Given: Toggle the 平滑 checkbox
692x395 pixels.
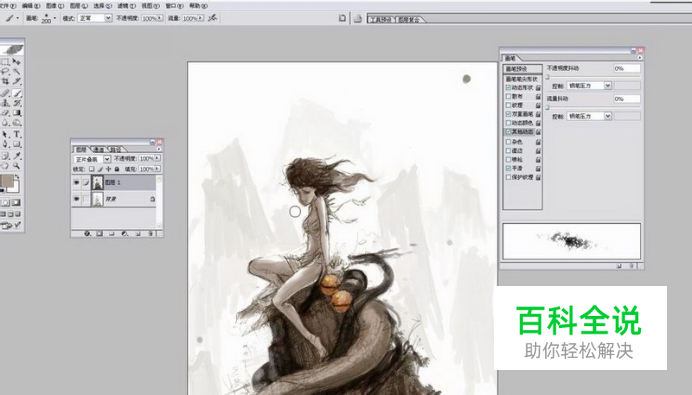Looking at the screenshot, I should pyautogui.click(x=508, y=168).
